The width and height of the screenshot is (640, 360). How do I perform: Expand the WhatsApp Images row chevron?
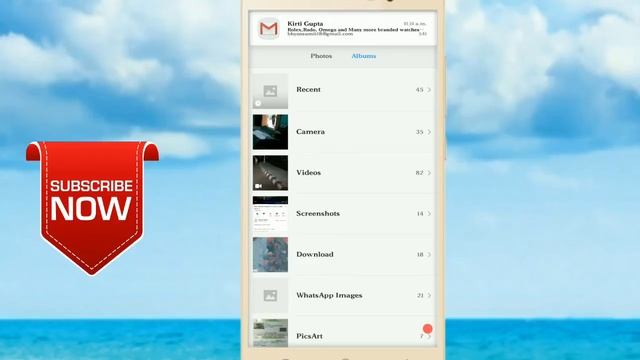[429, 296]
